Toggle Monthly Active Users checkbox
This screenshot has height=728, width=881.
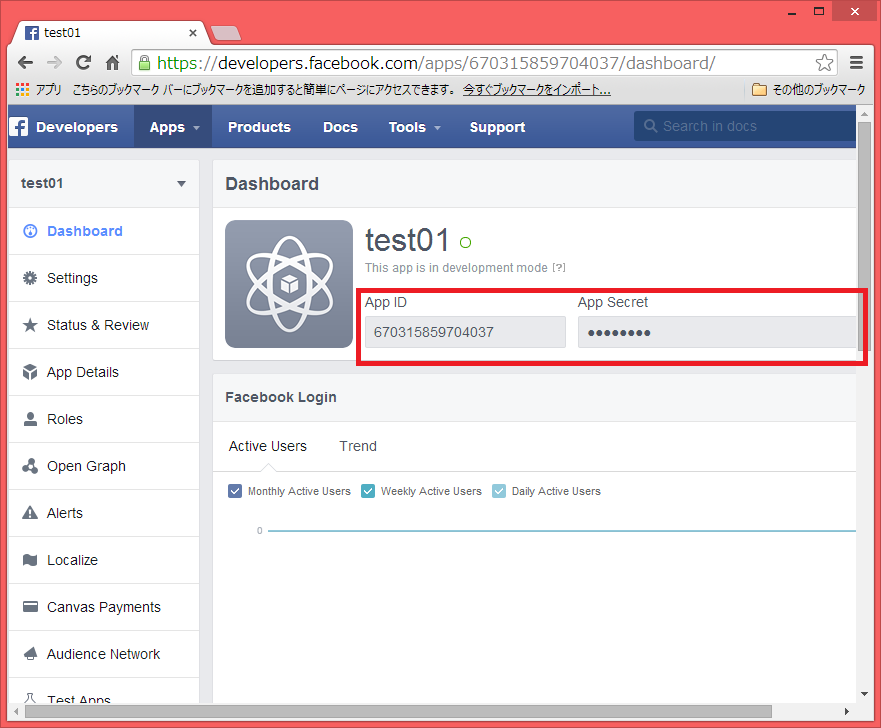235,491
